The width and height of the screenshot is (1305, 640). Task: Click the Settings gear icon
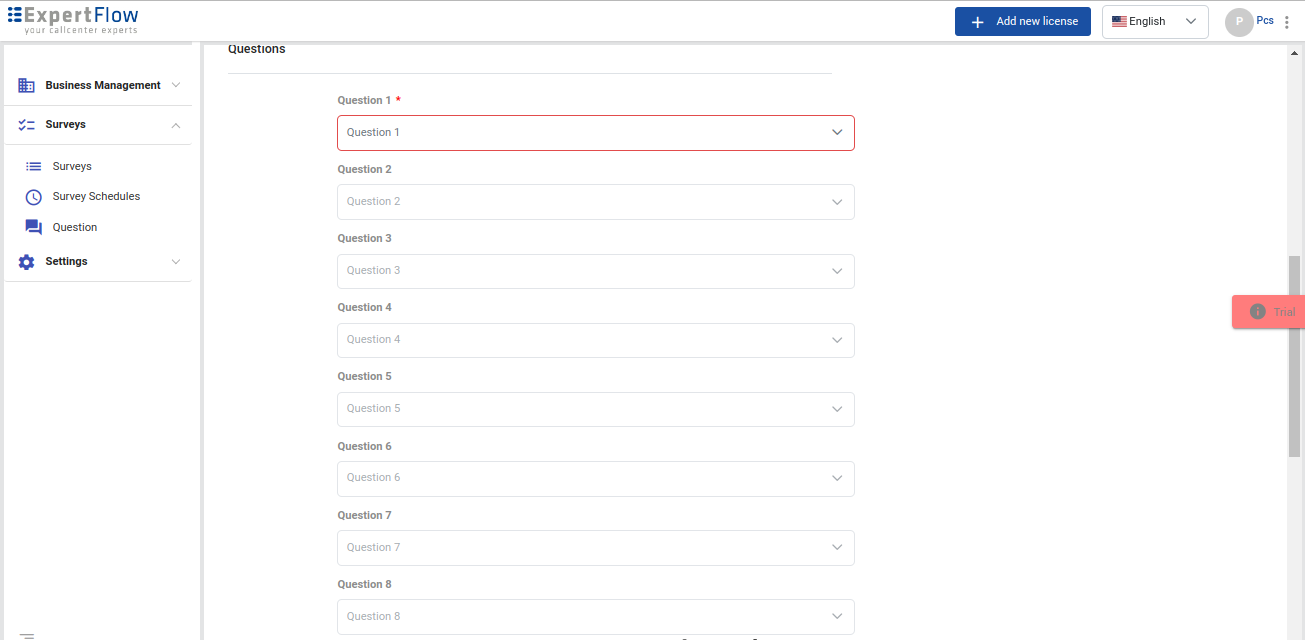click(26, 262)
